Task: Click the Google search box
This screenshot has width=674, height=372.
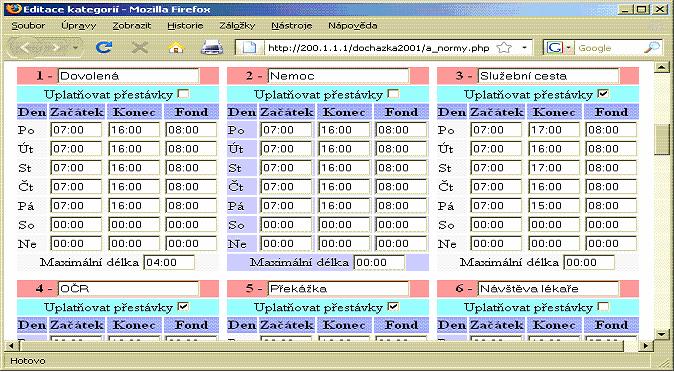Action: pyautogui.click(x=609, y=48)
